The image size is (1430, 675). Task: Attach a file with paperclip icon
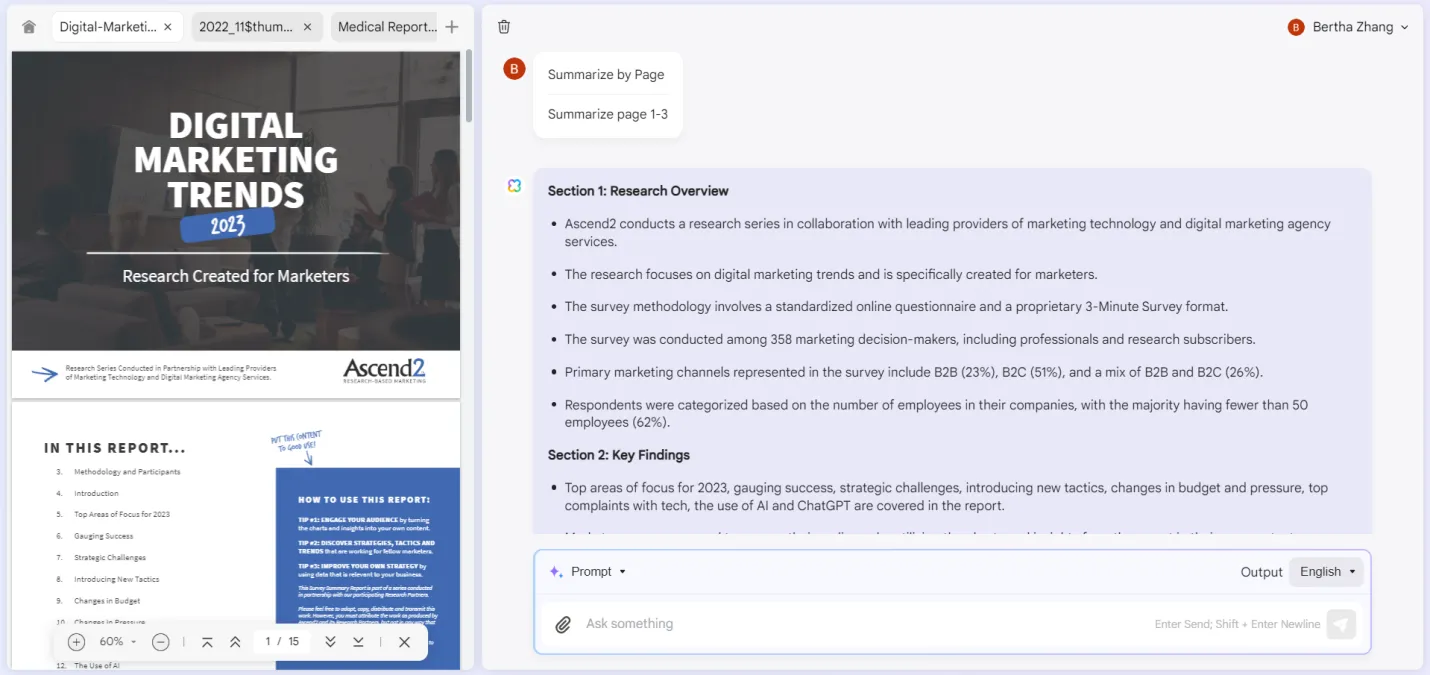pos(563,624)
